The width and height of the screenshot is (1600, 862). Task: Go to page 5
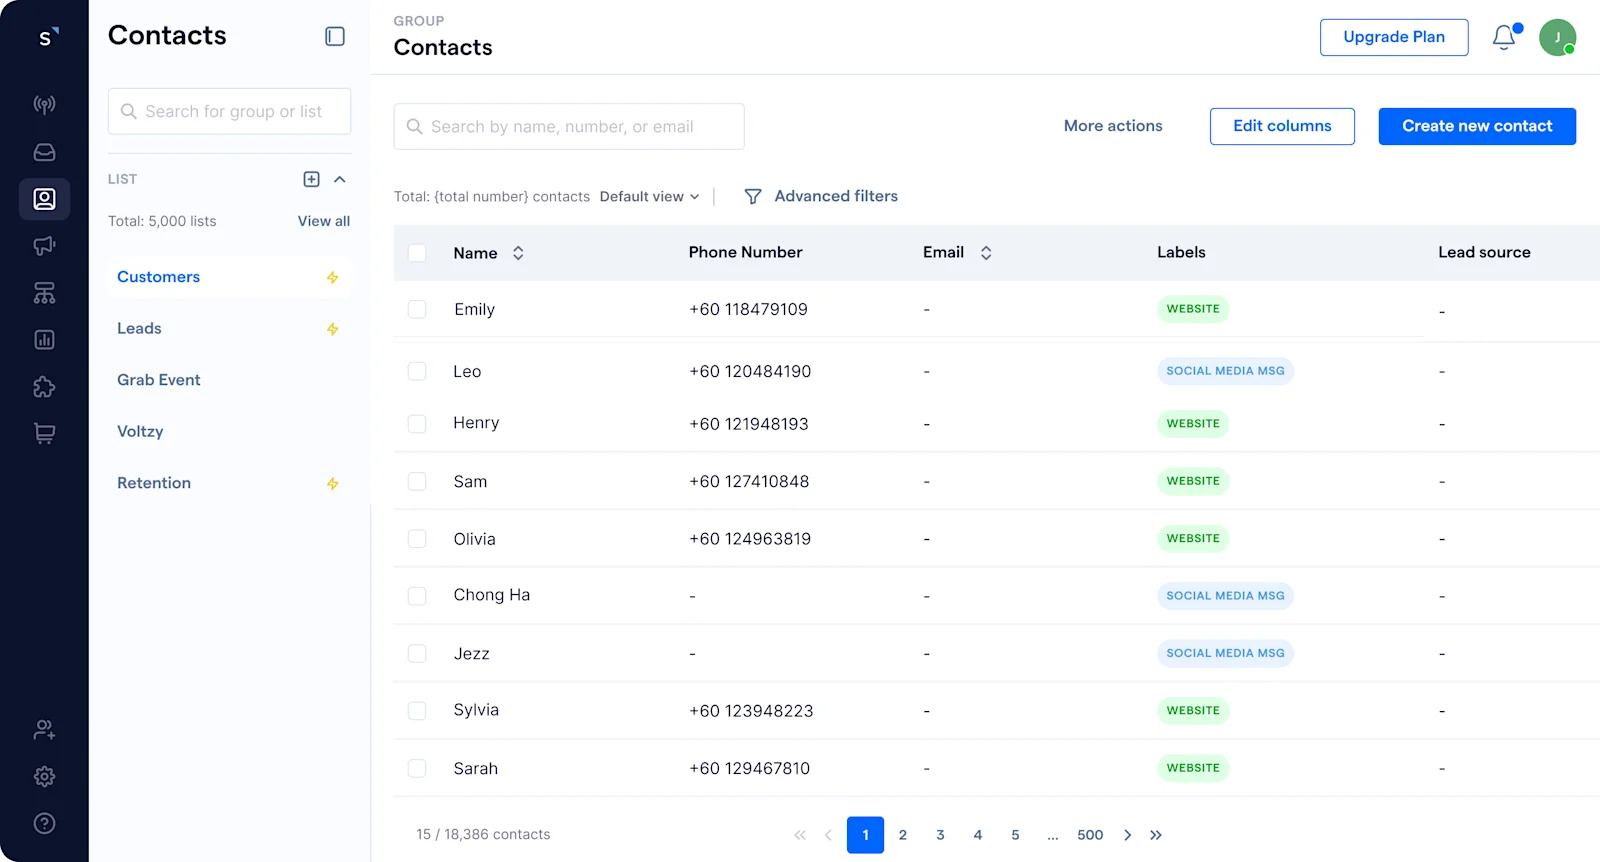pos(1015,835)
